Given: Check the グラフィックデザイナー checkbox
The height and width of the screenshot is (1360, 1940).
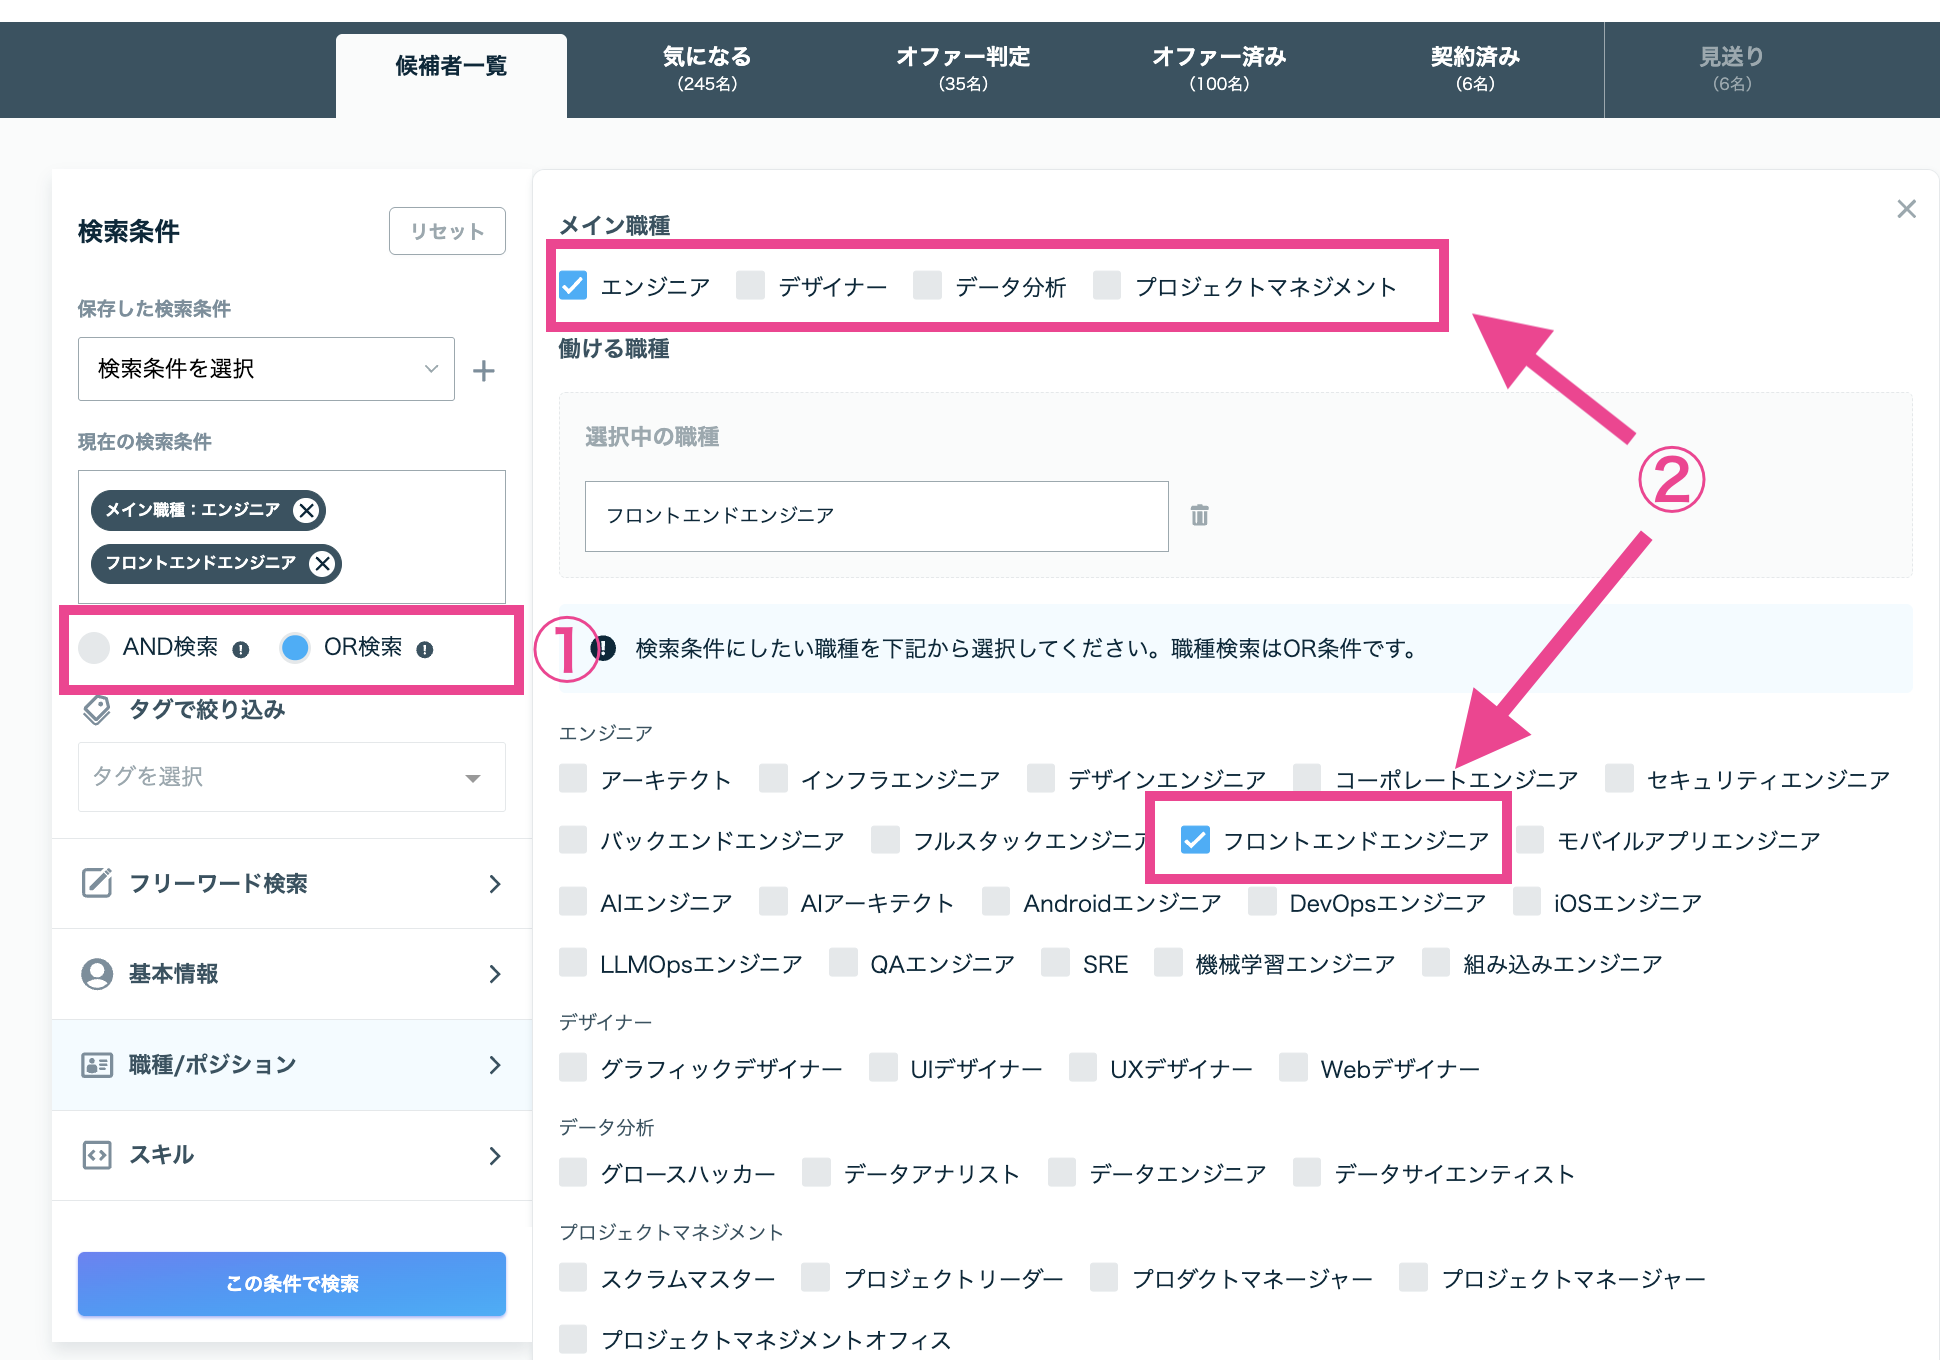Looking at the screenshot, I should click(573, 1068).
